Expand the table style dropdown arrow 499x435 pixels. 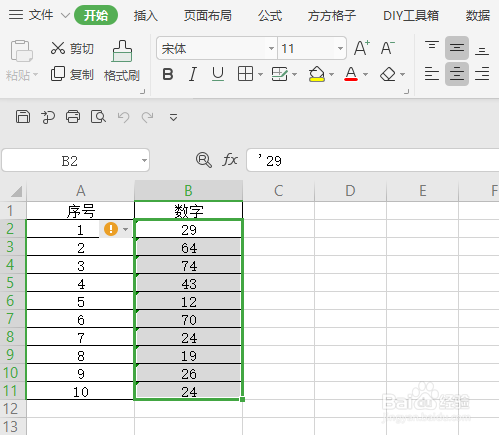[x=294, y=74]
